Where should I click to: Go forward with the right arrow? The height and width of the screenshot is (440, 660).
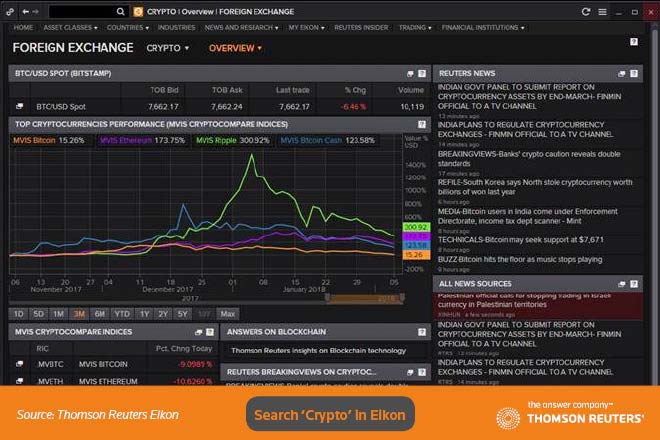tap(36, 12)
